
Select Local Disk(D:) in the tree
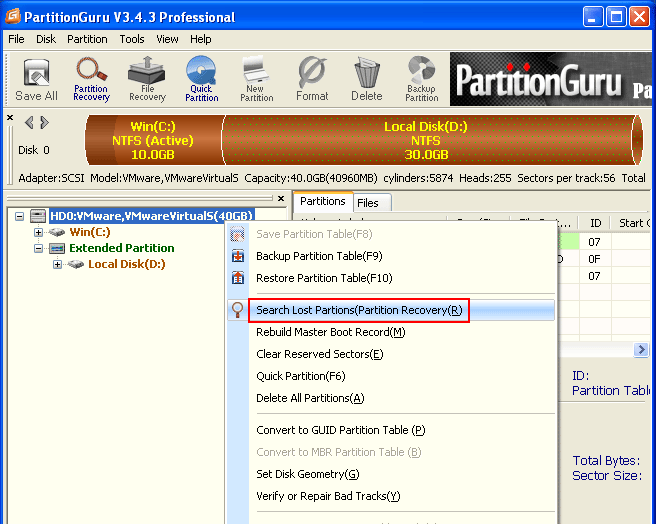click(126, 264)
